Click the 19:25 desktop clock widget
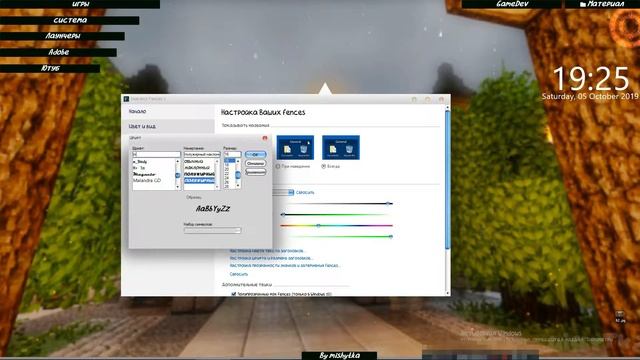 pyautogui.click(x=591, y=79)
